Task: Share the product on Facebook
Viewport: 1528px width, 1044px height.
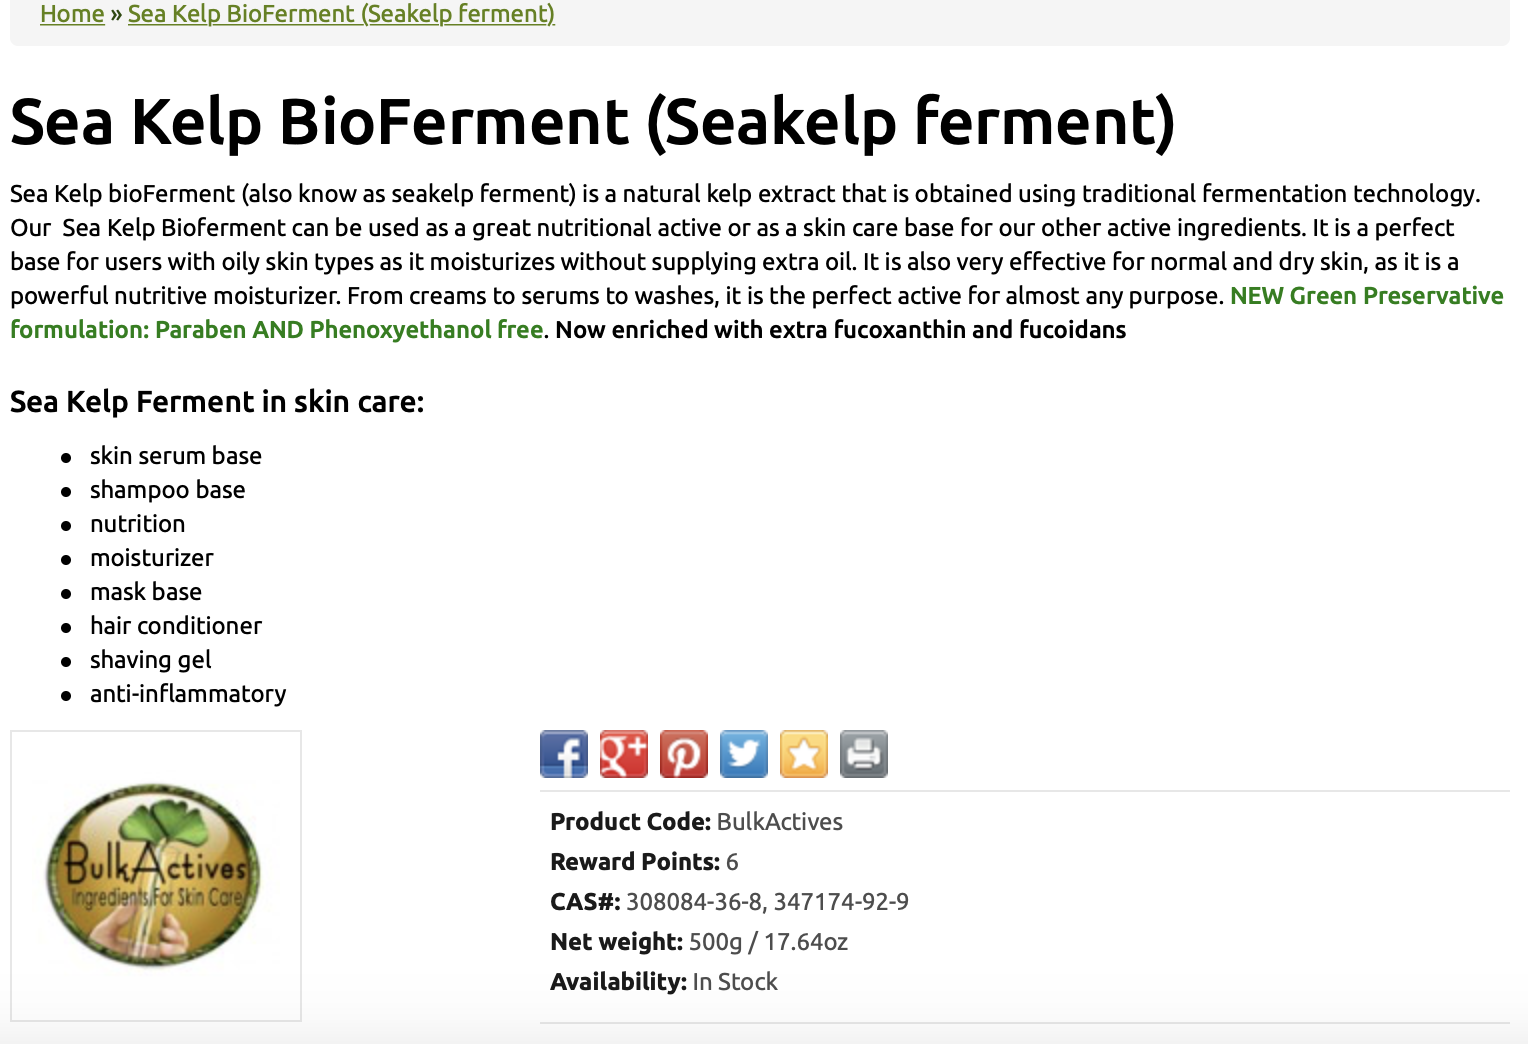Action: [x=564, y=754]
